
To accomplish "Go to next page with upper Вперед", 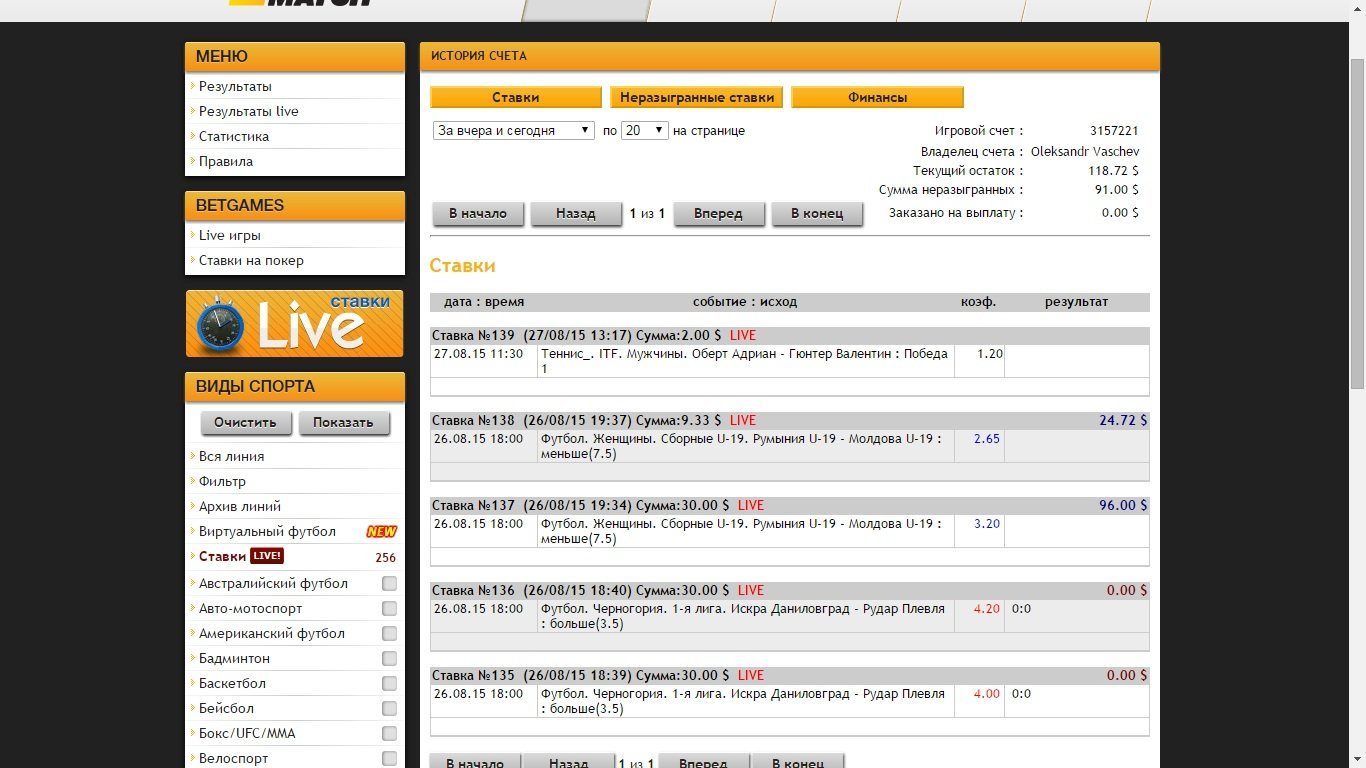I will tap(718, 214).
